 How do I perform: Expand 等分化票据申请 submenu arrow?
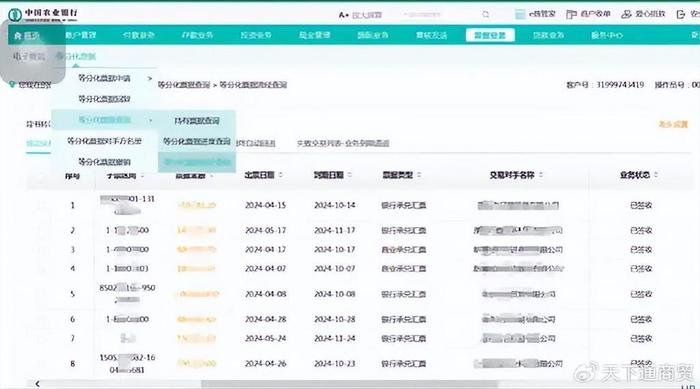150,78
